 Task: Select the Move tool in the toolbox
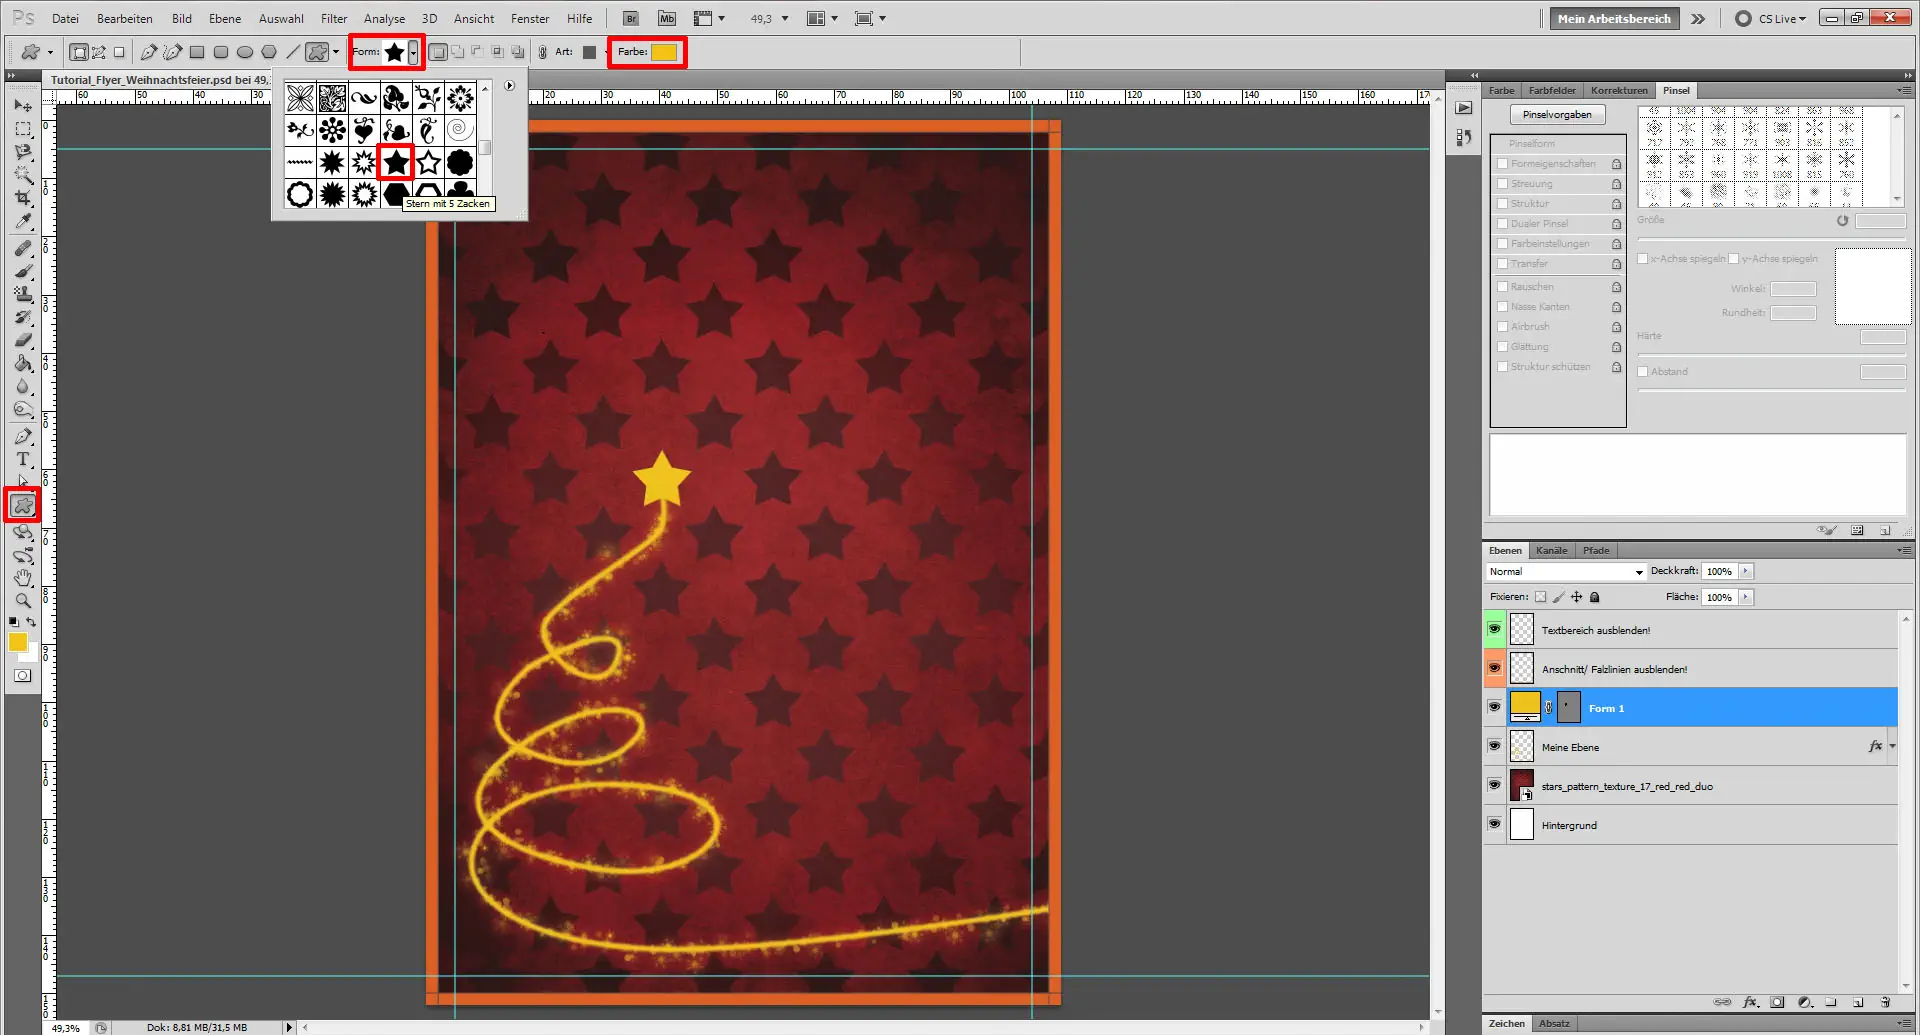tap(23, 106)
